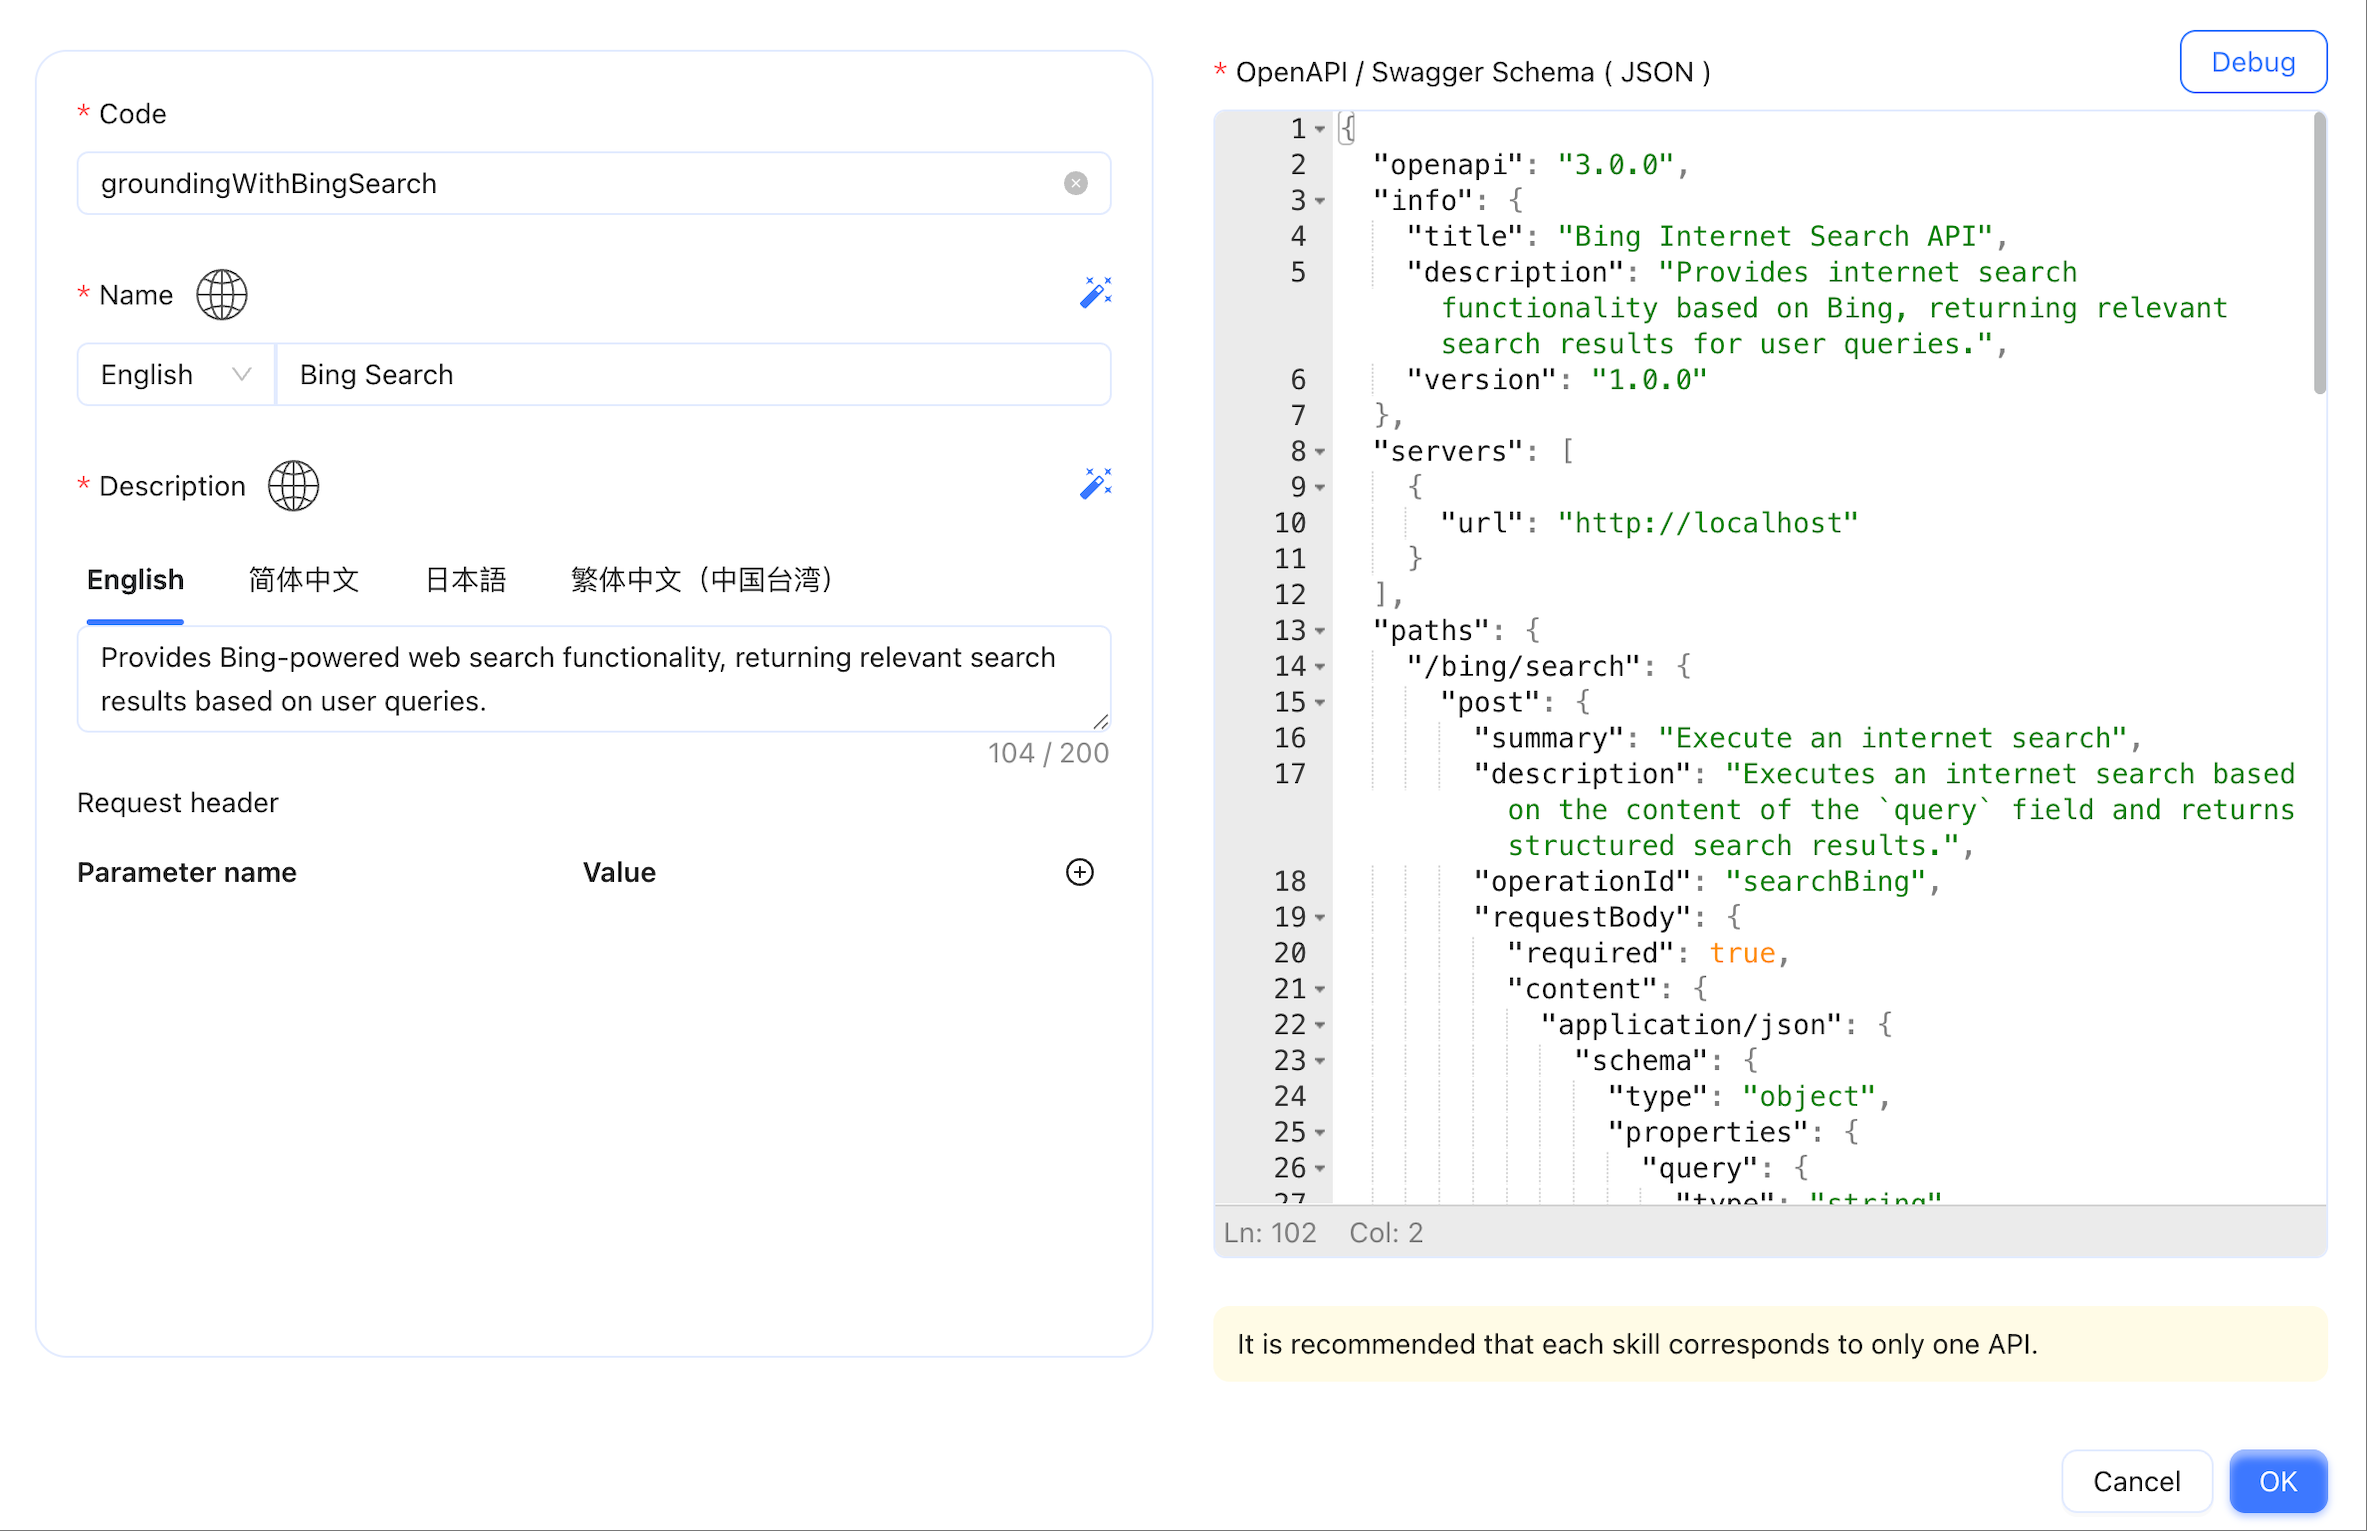This screenshot has height=1531, width=2367.
Task: Click the "OpenAPI / Swagger Schema ( JSON )" label
Action: 1472,72
